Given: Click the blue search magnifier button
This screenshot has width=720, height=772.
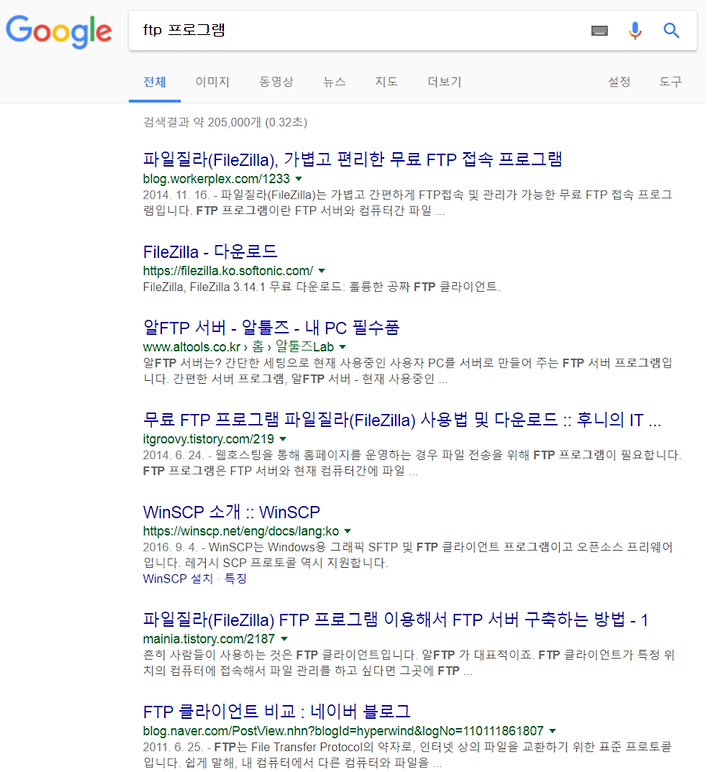Looking at the screenshot, I should tap(671, 31).
